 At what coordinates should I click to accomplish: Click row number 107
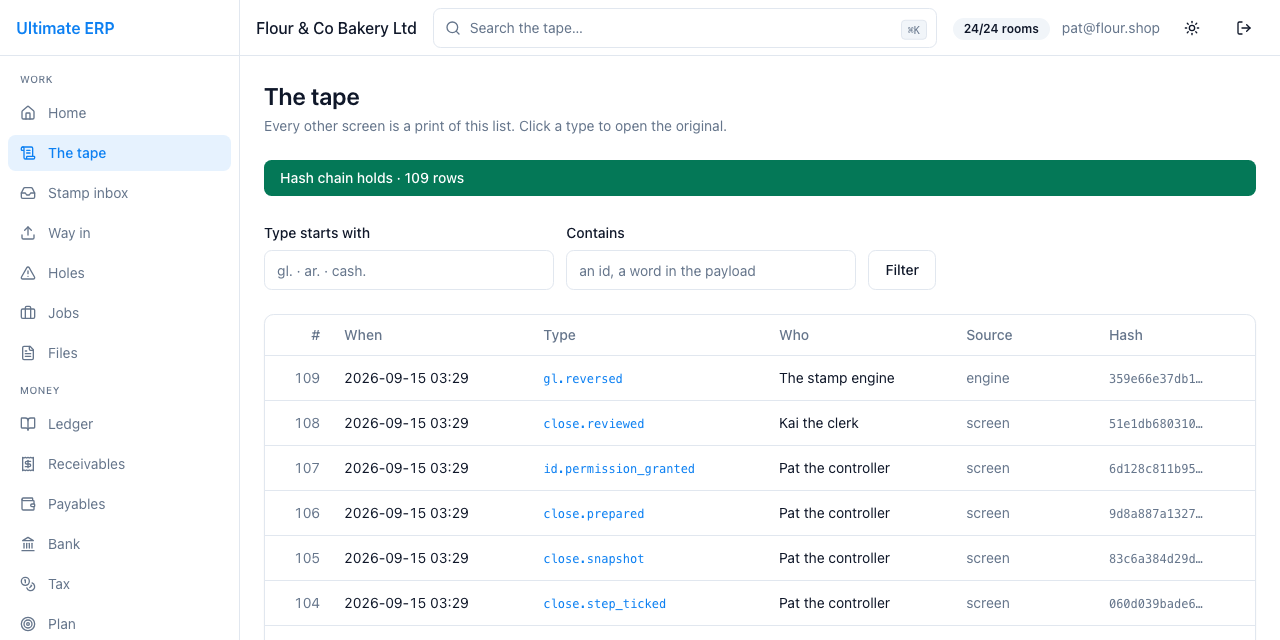[x=307, y=468]
